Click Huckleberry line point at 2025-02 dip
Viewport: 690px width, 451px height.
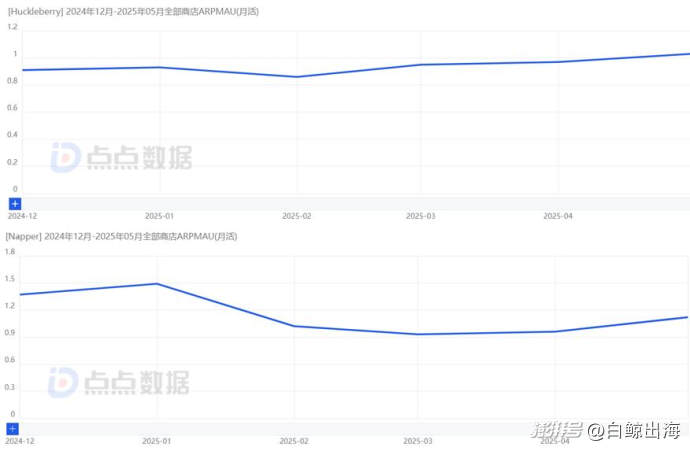296,77
